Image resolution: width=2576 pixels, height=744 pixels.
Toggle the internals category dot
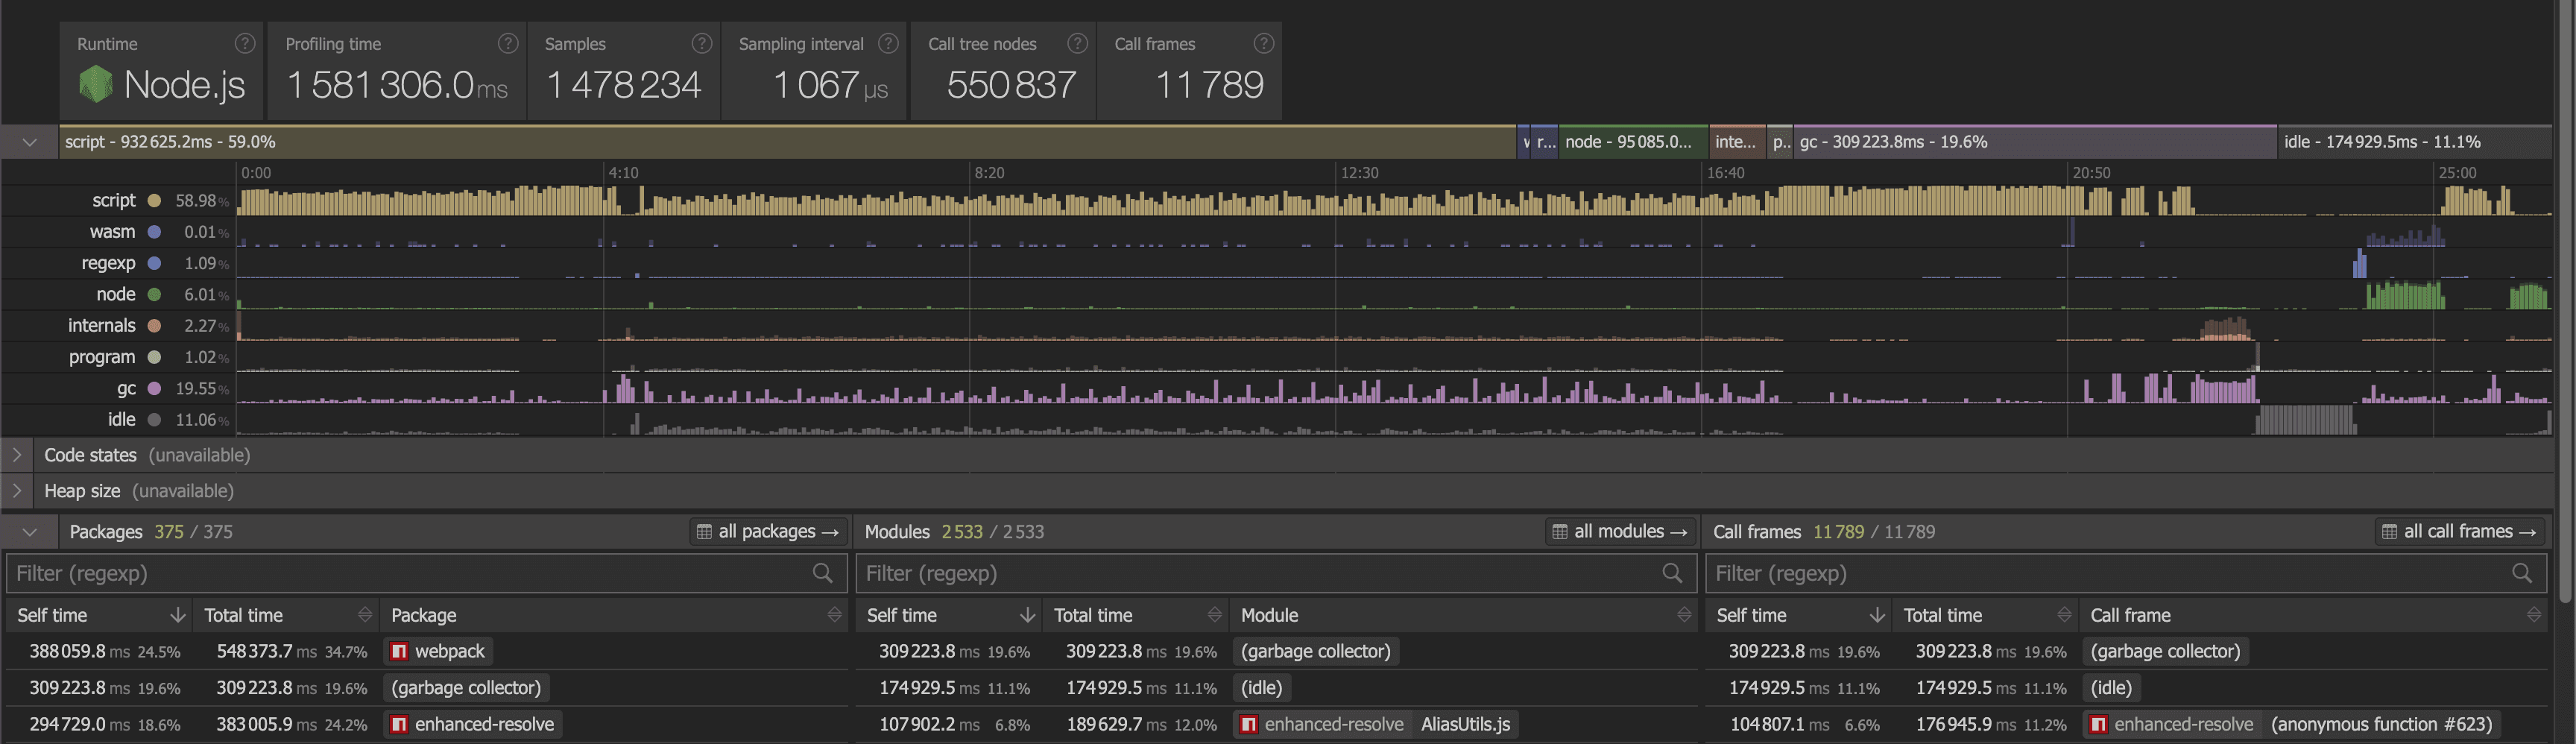[154, 326]
